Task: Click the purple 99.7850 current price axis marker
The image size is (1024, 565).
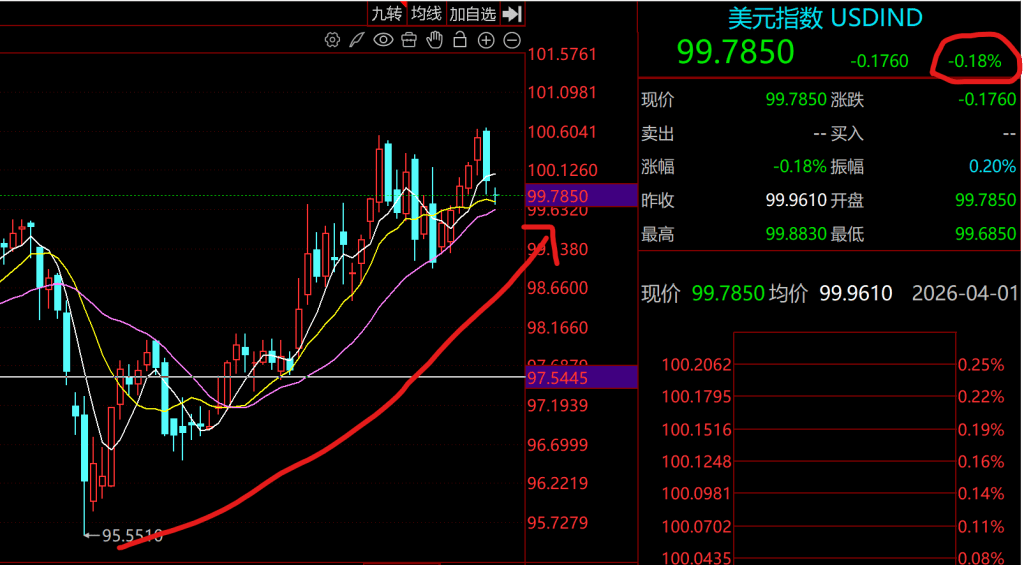Action: (x=581, y=196)
